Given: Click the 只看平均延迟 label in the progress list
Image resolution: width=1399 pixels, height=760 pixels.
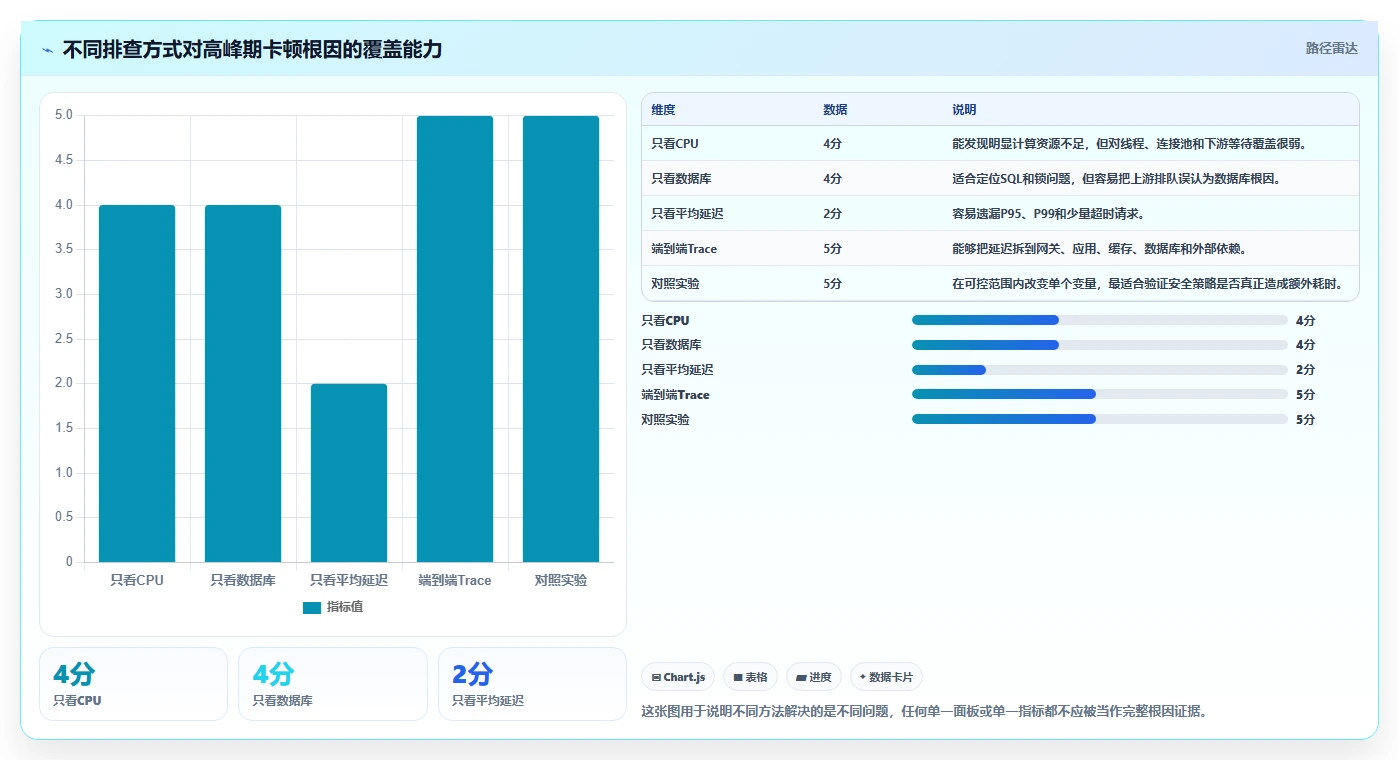Looking at the screenshot, I should coord(677,370).
